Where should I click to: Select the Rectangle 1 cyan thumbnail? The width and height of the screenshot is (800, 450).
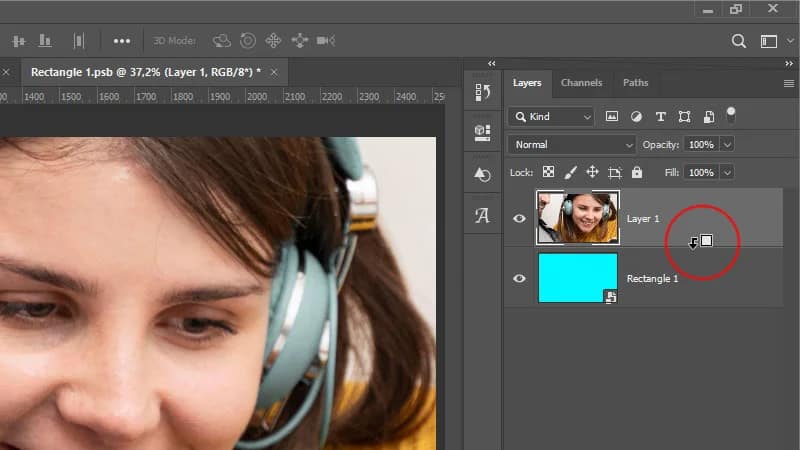(578, 278)
